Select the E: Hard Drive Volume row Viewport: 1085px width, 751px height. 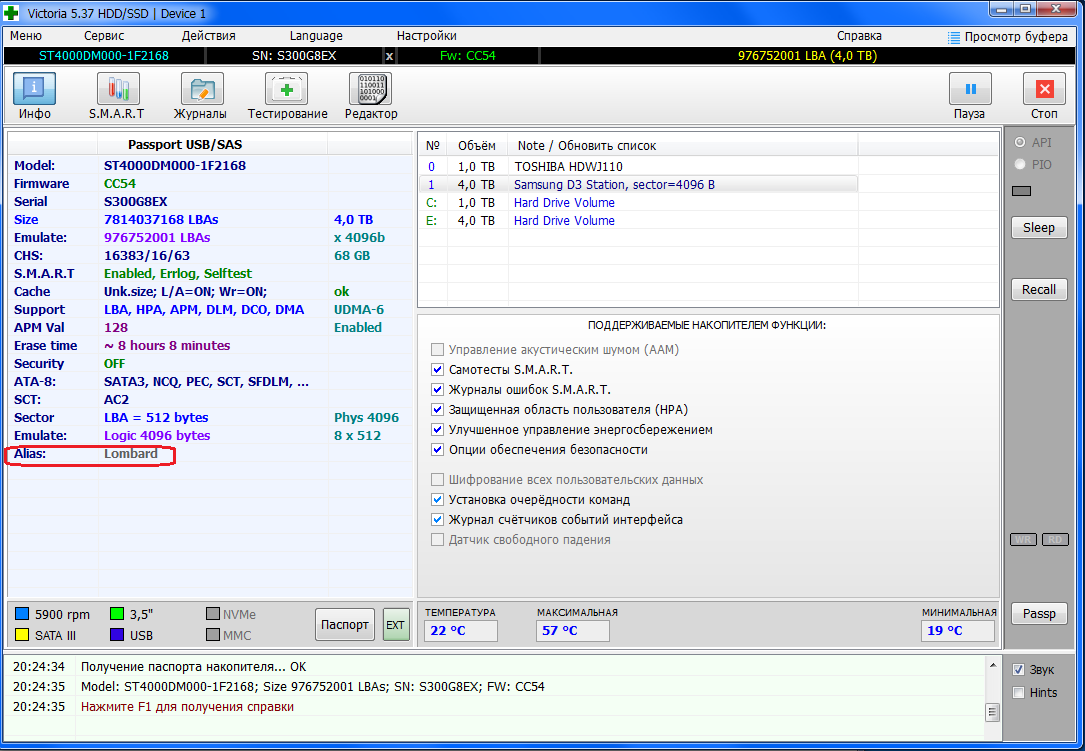638,221
